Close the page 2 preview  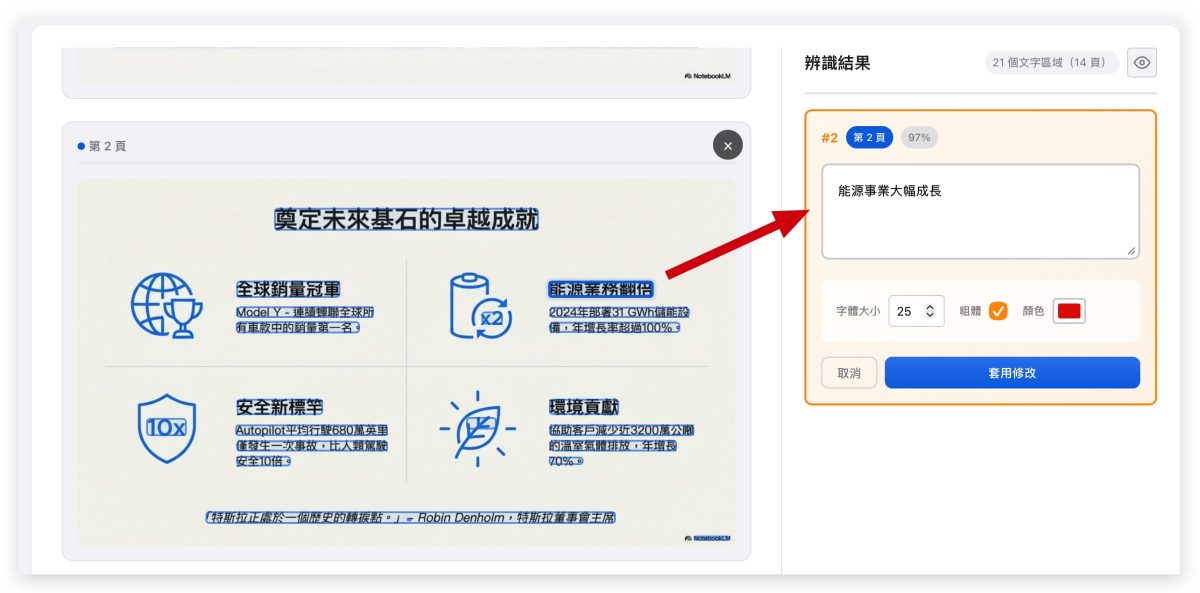pos(728,145)
